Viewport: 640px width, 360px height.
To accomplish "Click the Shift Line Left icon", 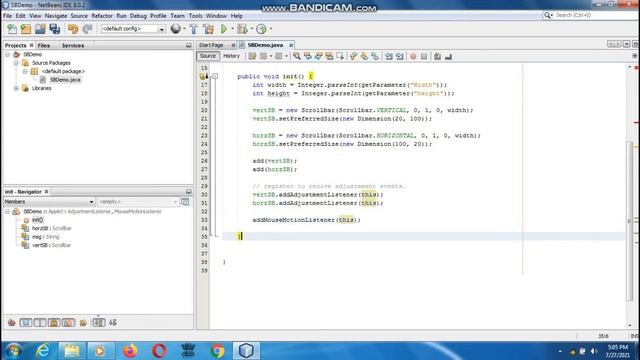I will pyautogui.click(x=389, y=56).
